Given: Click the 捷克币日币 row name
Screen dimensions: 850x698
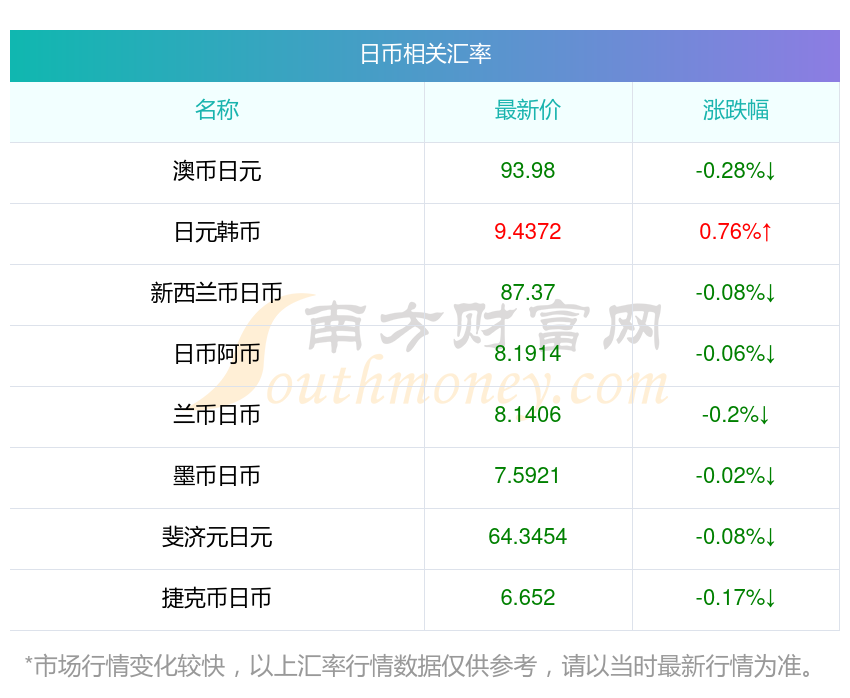Looking at the screenshot, I should (x=217, y=598).
